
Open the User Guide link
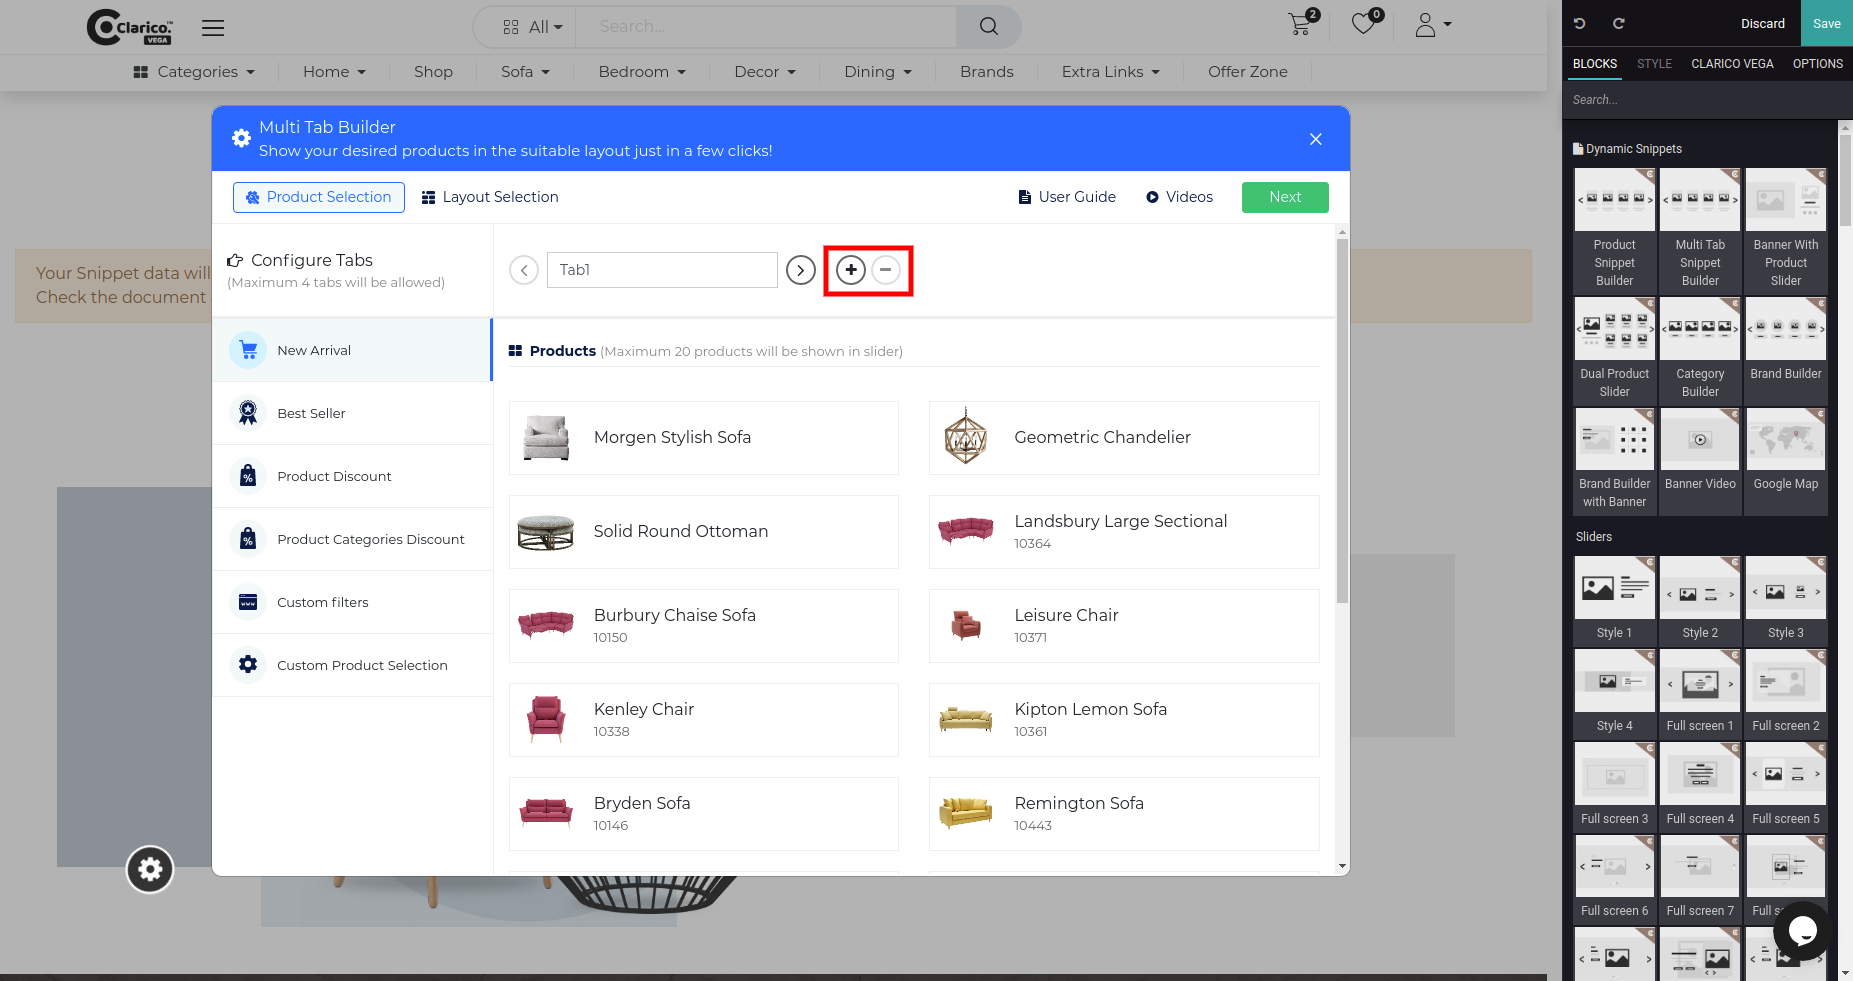coord(1067,197)
